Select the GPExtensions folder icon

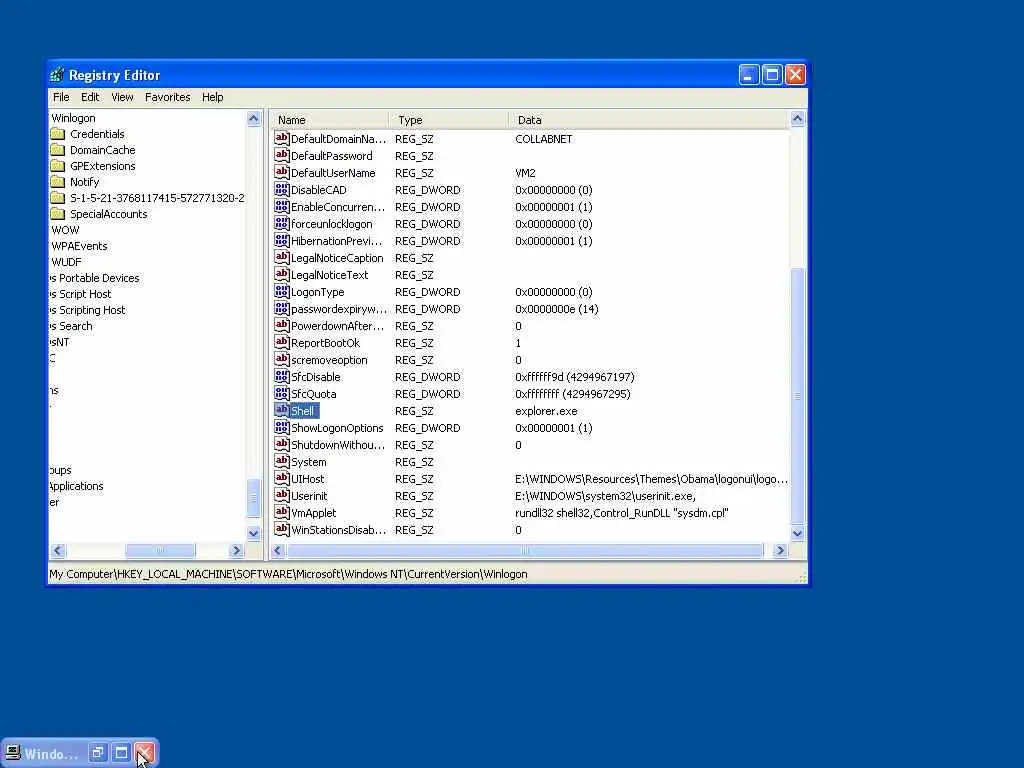tap(57, 166)
